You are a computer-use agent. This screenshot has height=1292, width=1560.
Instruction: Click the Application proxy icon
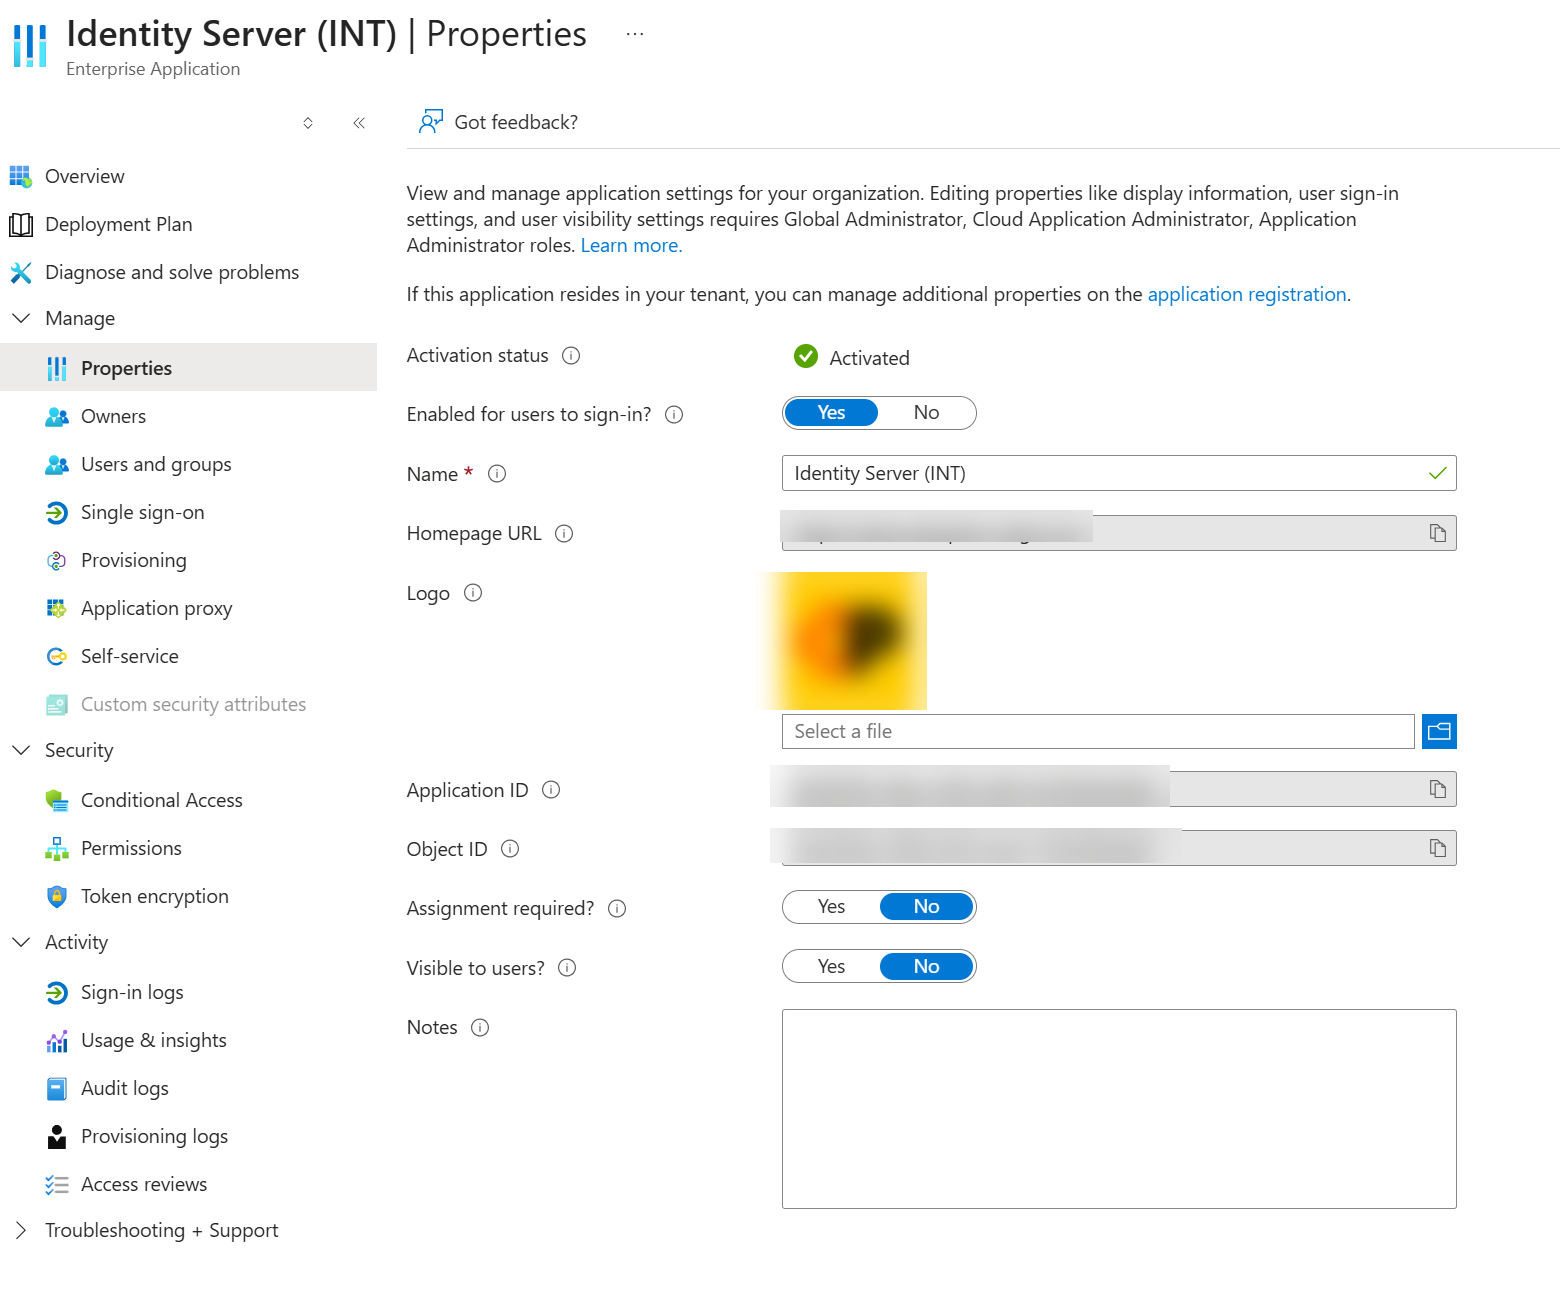click(x=57, y=609)
